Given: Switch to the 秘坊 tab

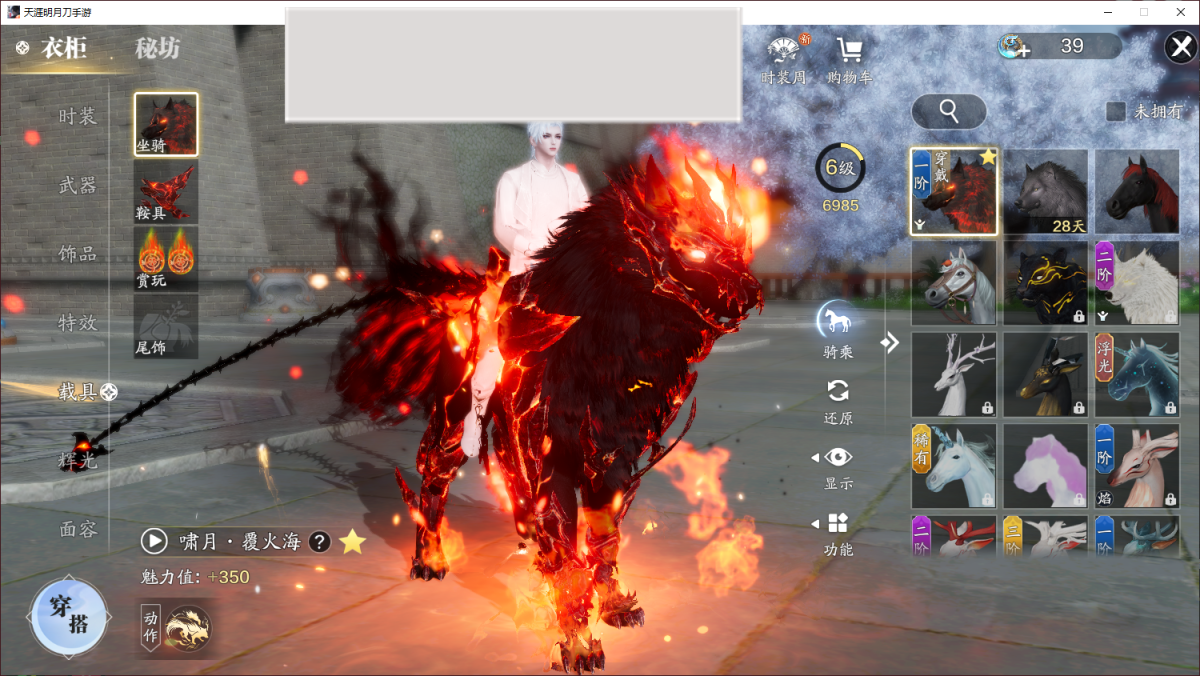Looking at the screenshot, I should pyautogui.click(x=157, y=48).
